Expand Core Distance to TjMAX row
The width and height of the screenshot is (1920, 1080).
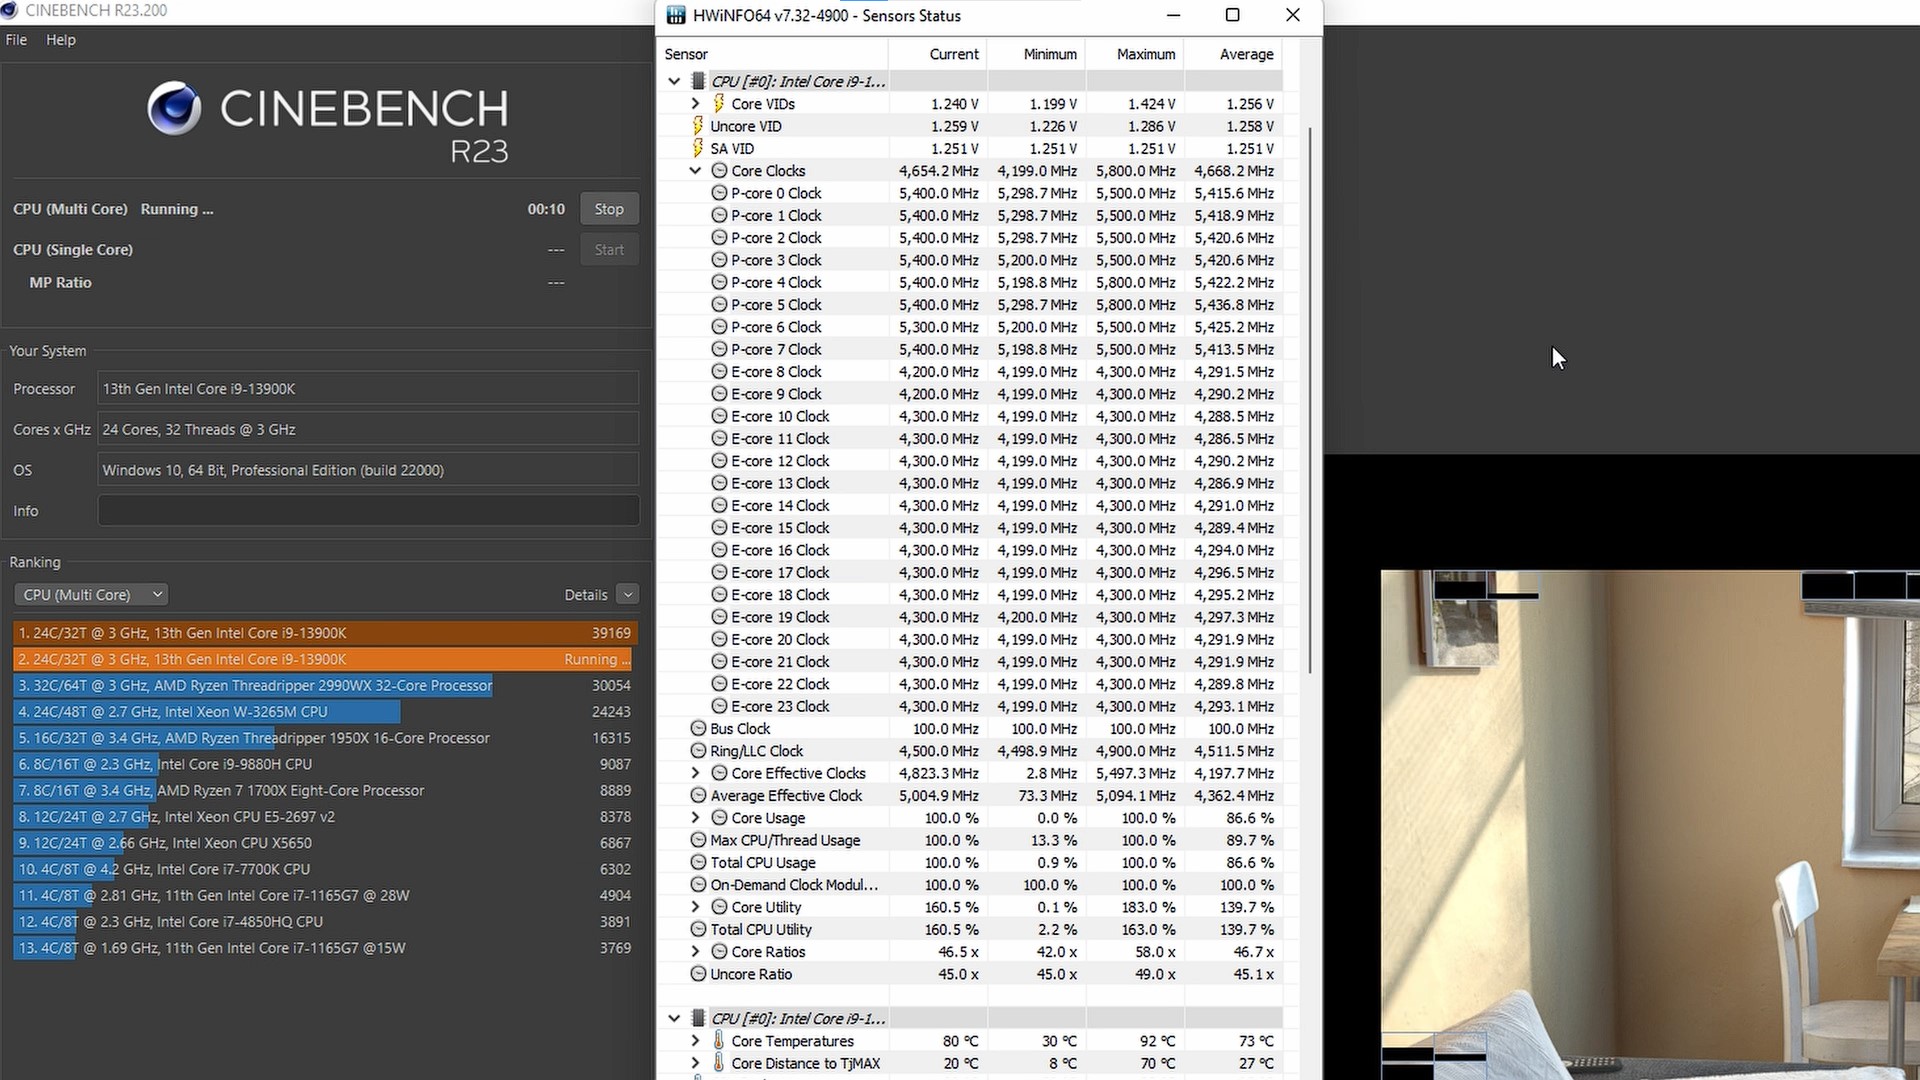tap(695, 1063)
